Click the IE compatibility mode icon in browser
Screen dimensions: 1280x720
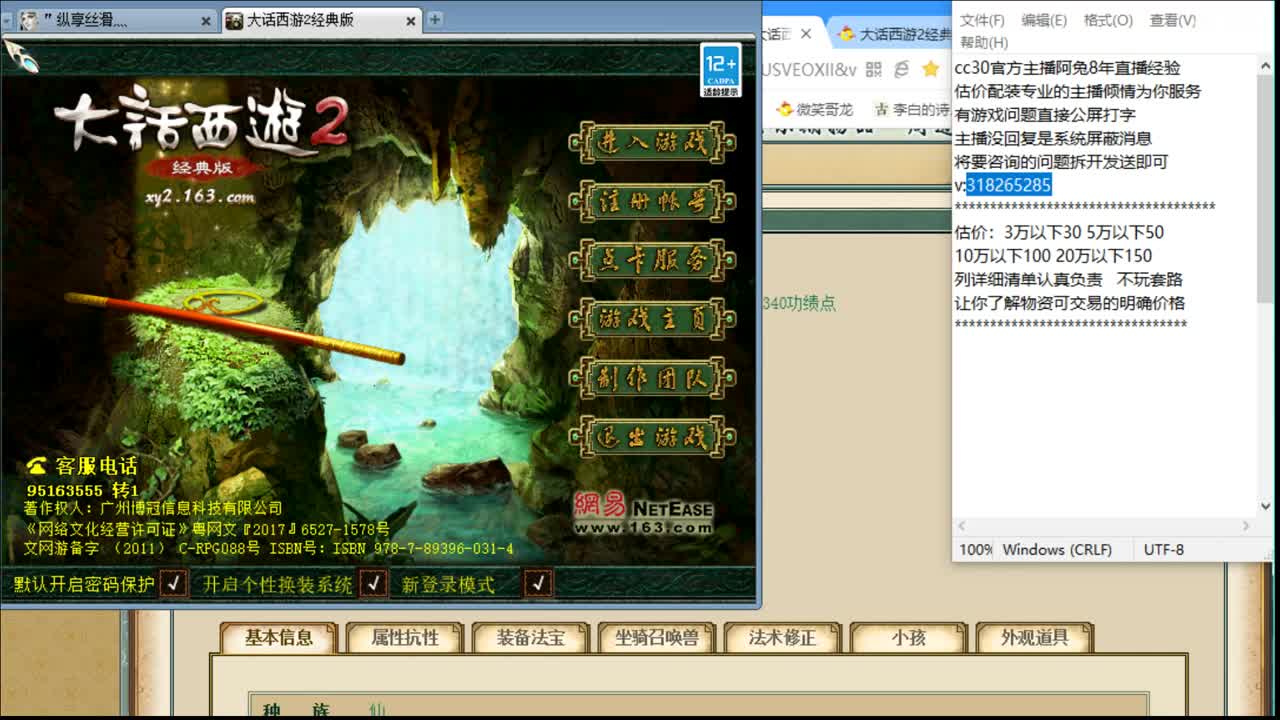(x=902, y=69)
